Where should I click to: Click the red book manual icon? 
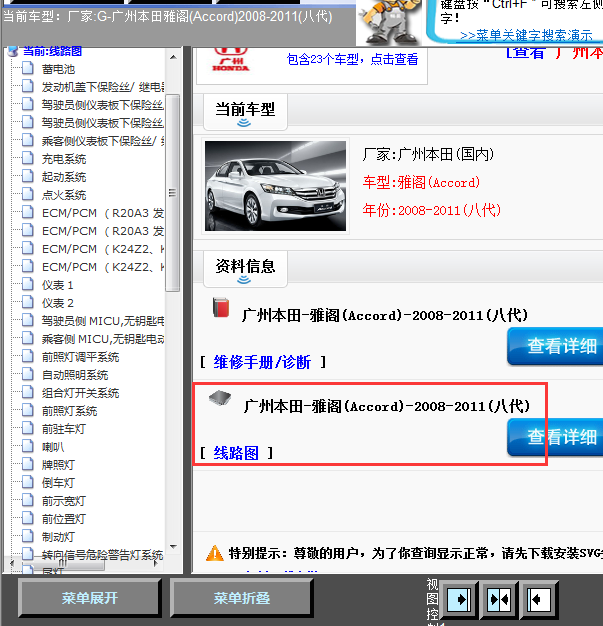[221, 307]
